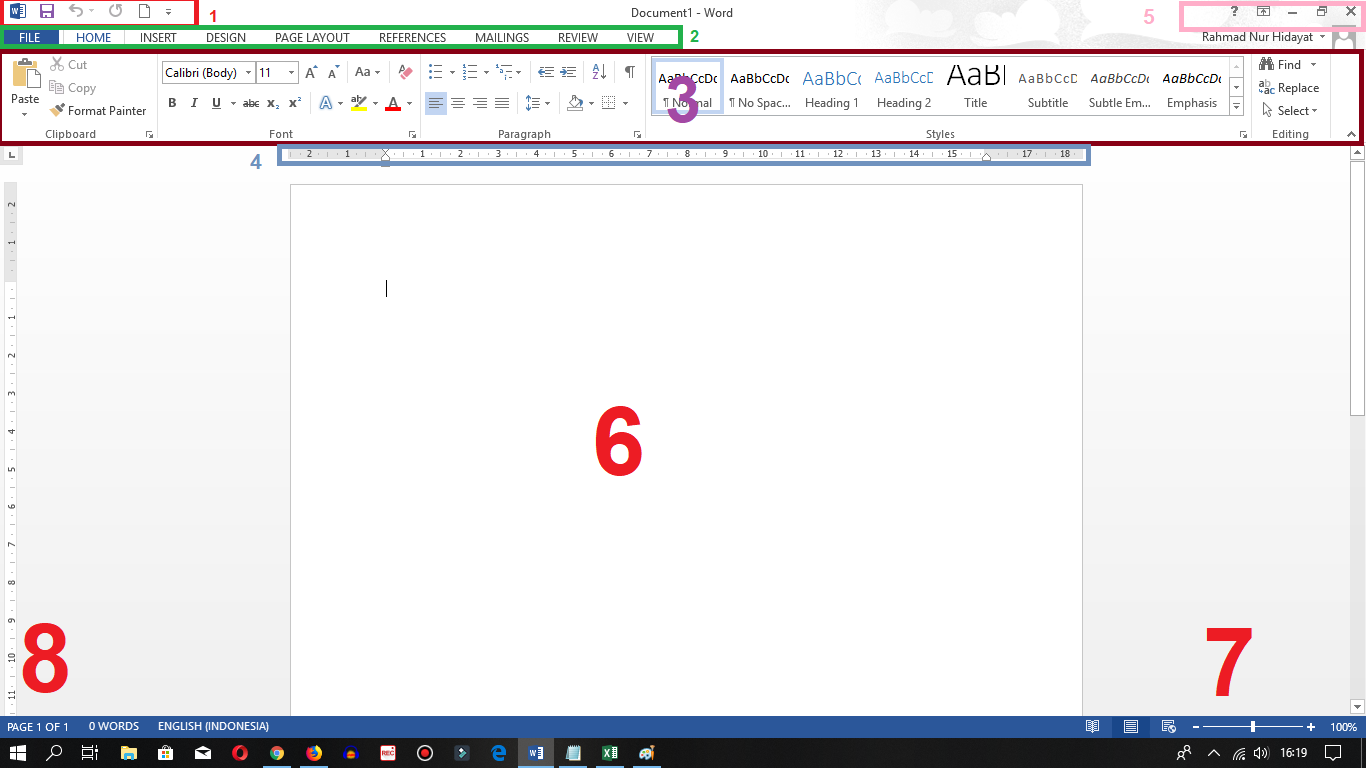Apply superscript formatting

tap(295, 103)
